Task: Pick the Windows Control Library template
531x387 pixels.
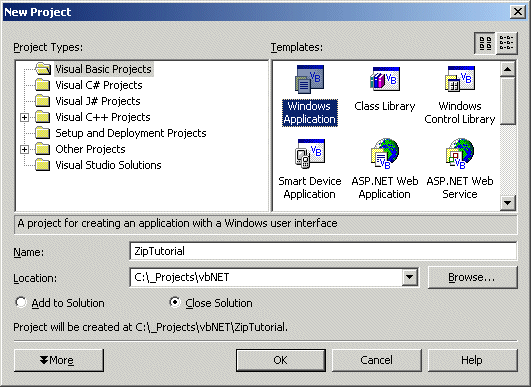Action: (x=460, y=95)
